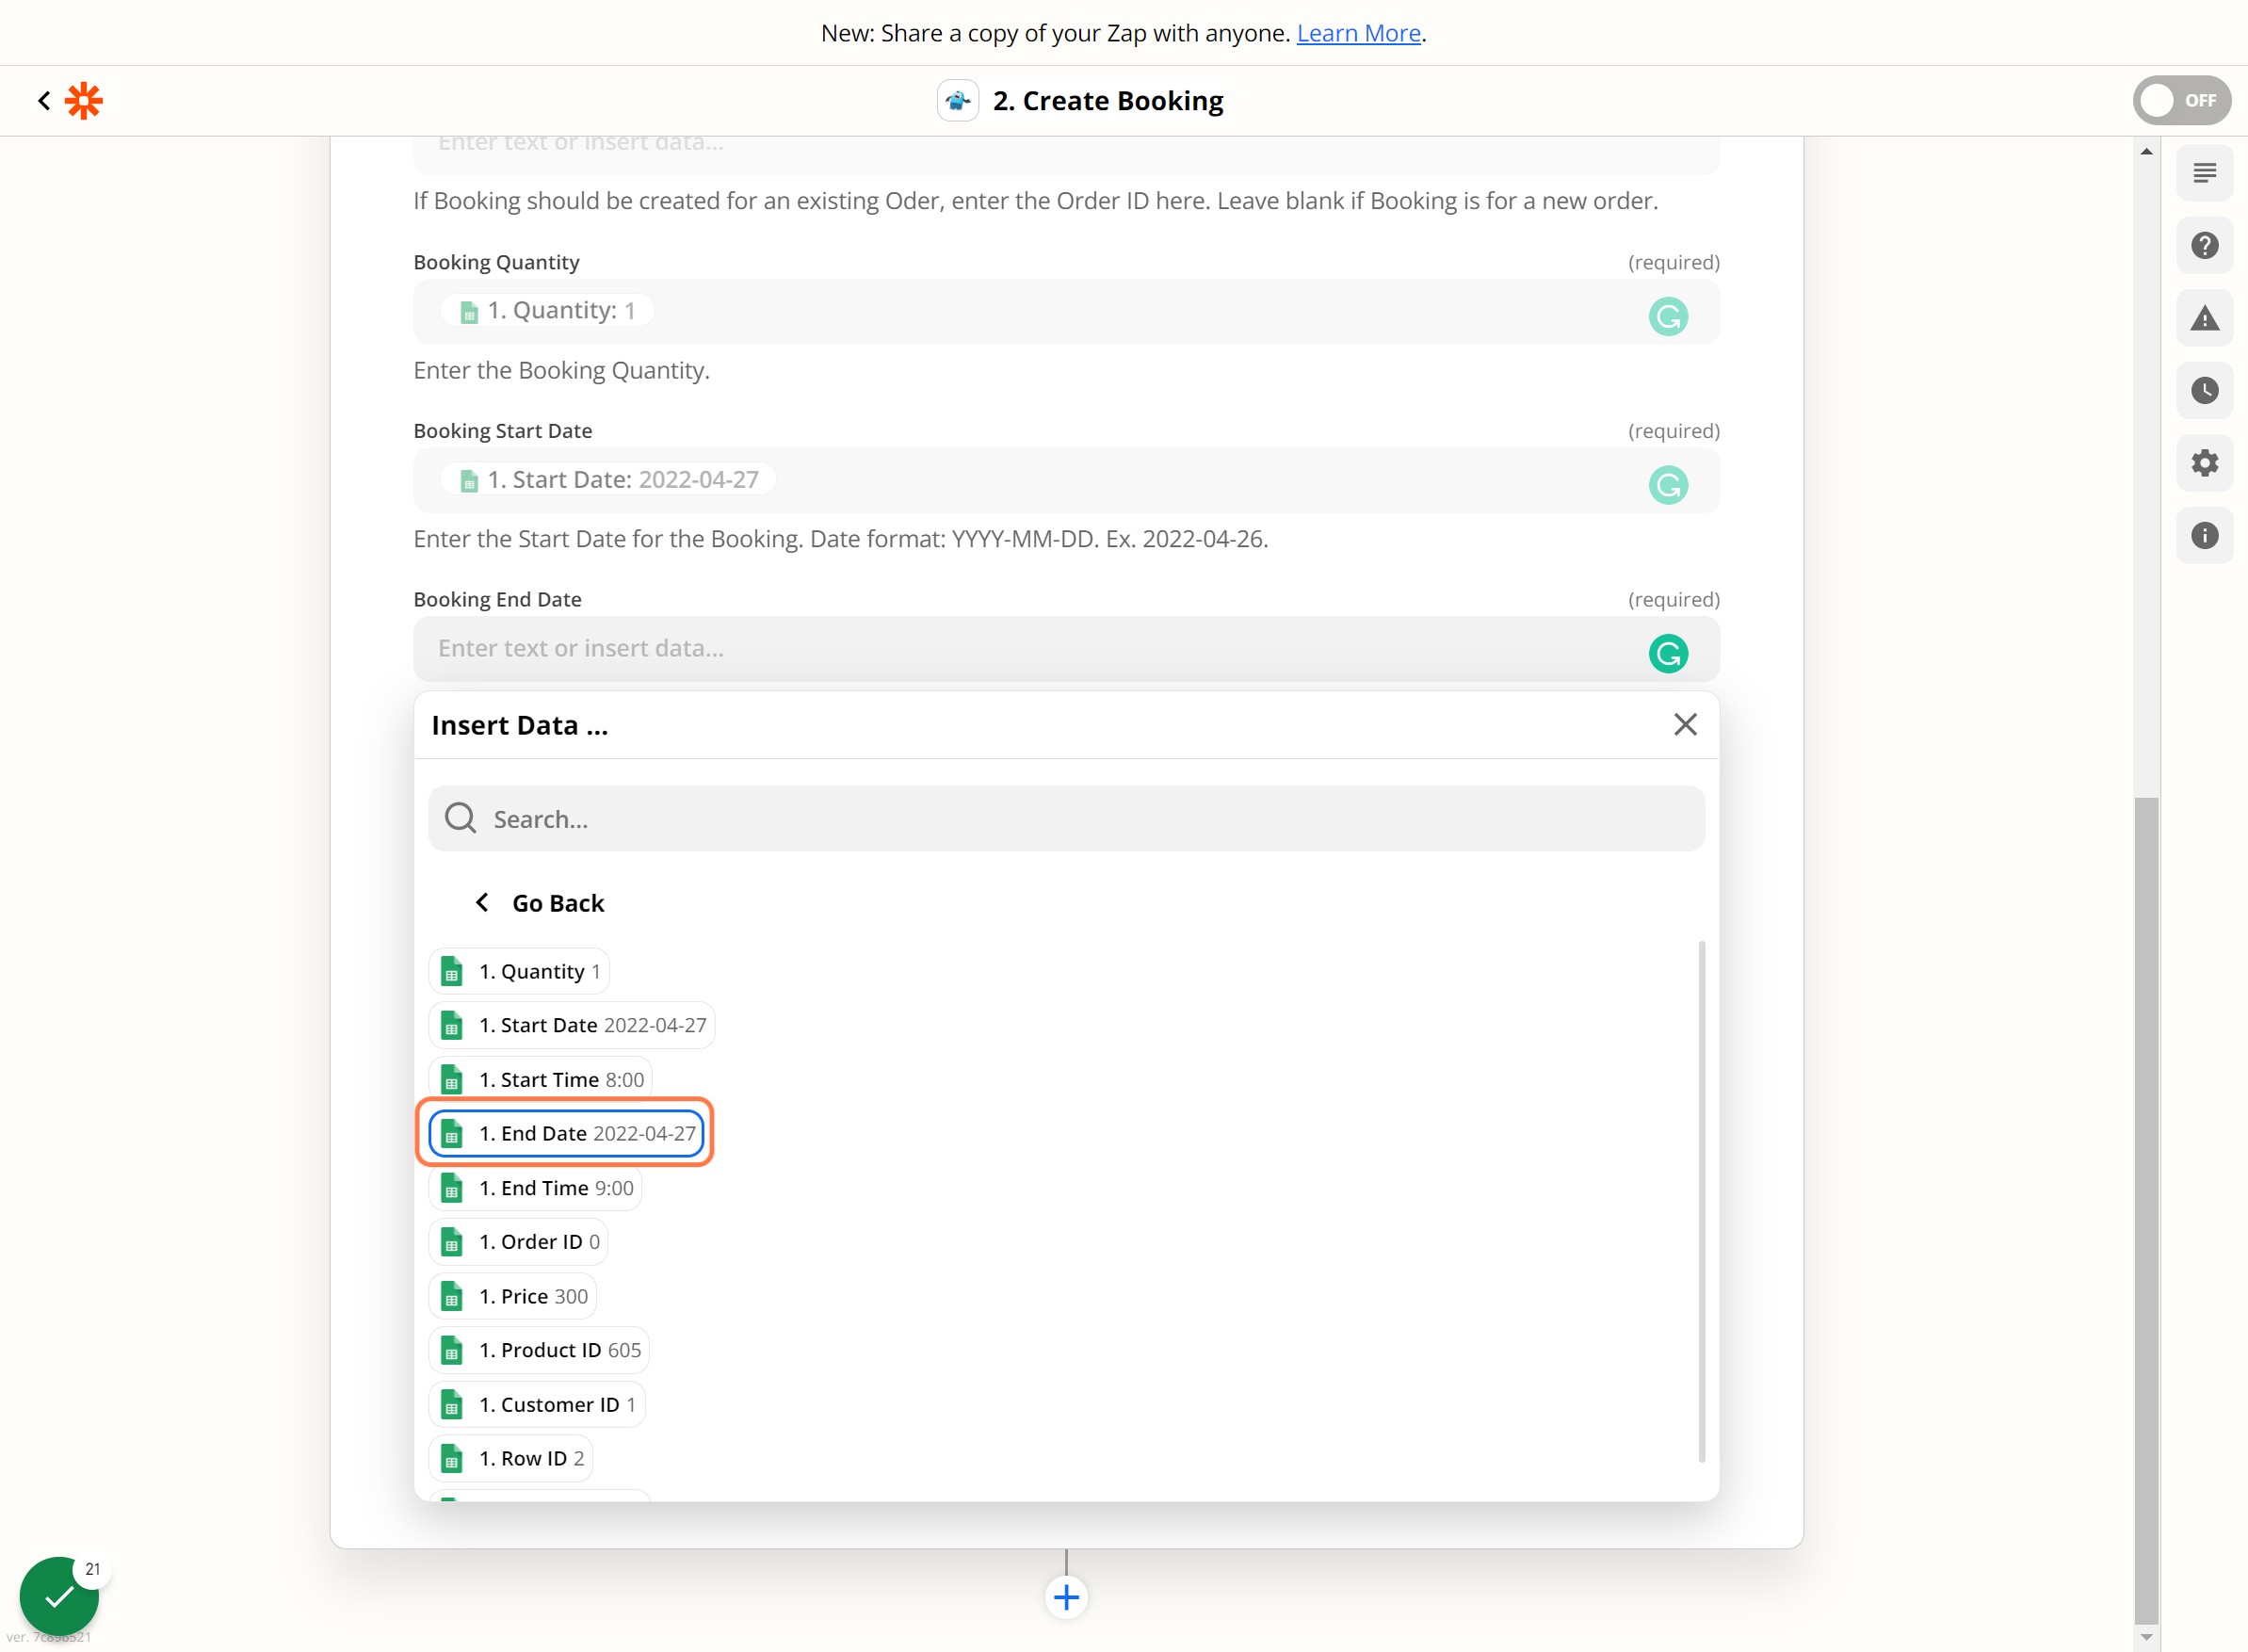Add a step with the plus button

click(x=1066, y=1597)
